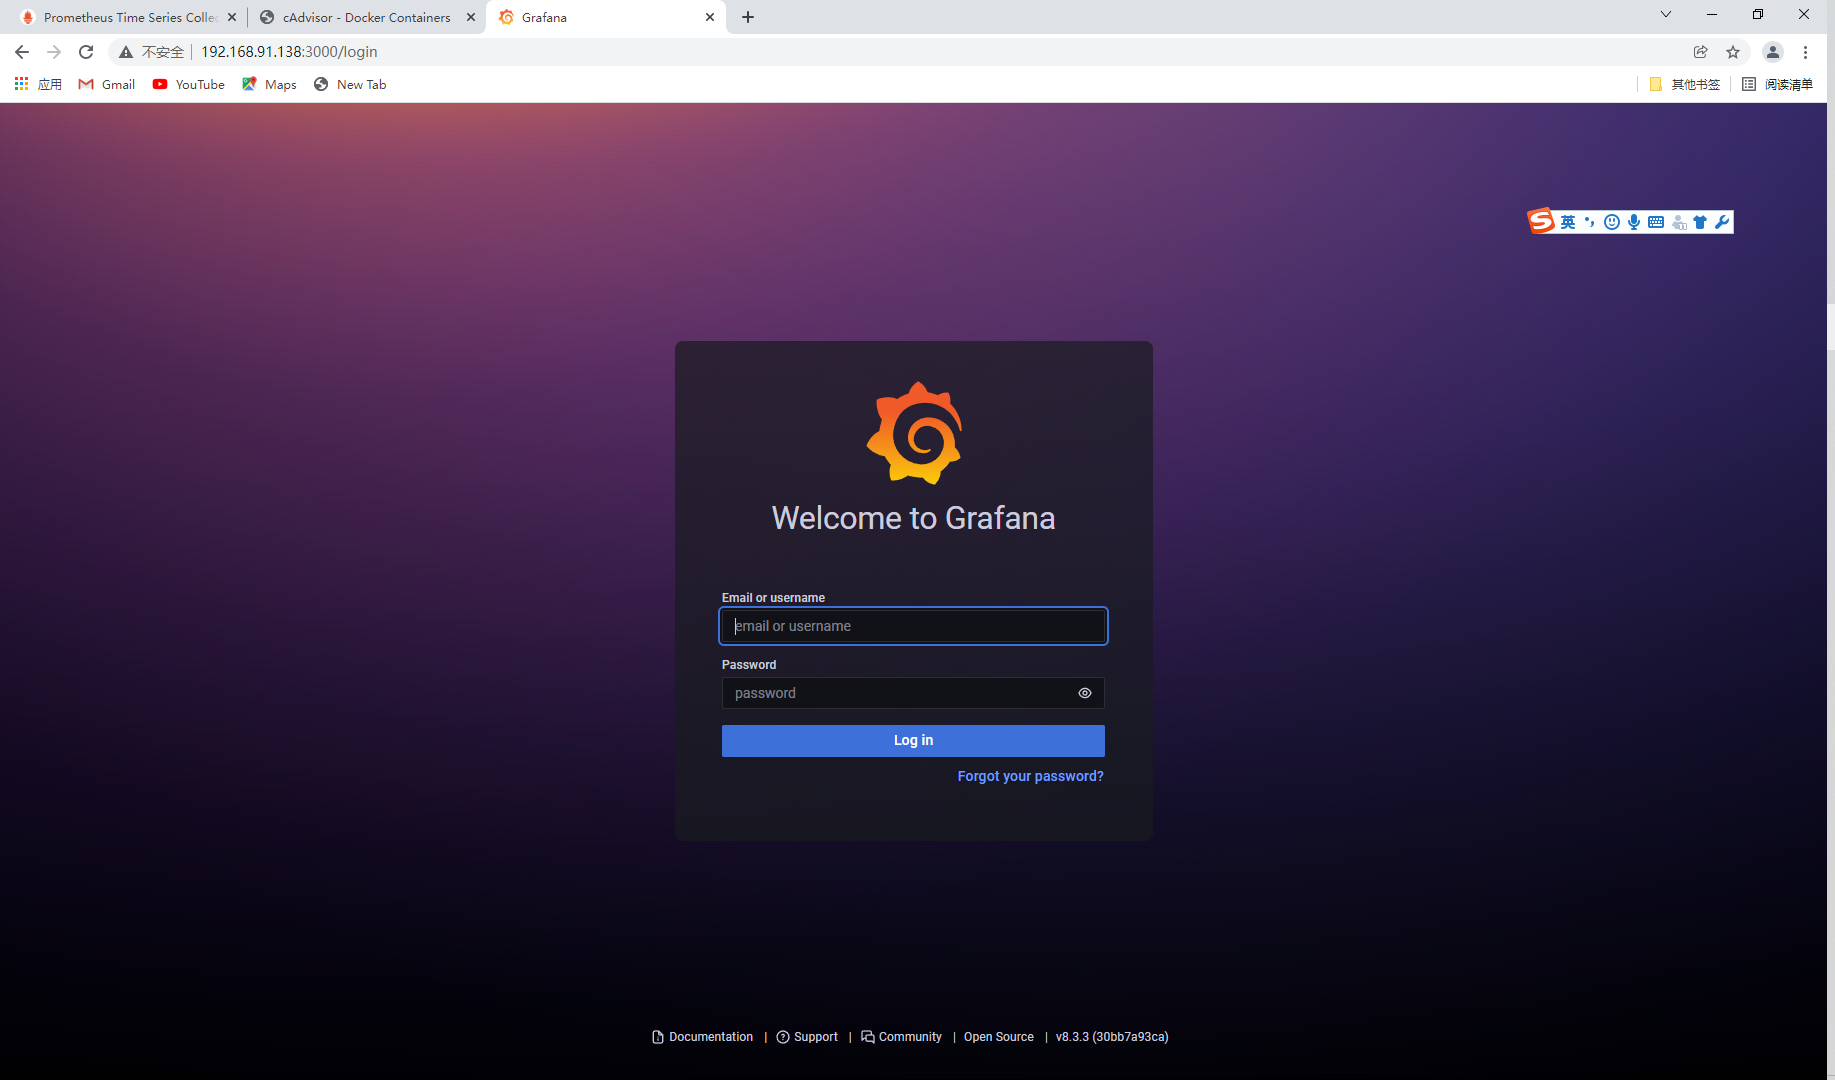Go forward in browser history
Image resolution: width=1835 pixels, height=1080 pixels.
pyautogui.click(x=54, y=52)
